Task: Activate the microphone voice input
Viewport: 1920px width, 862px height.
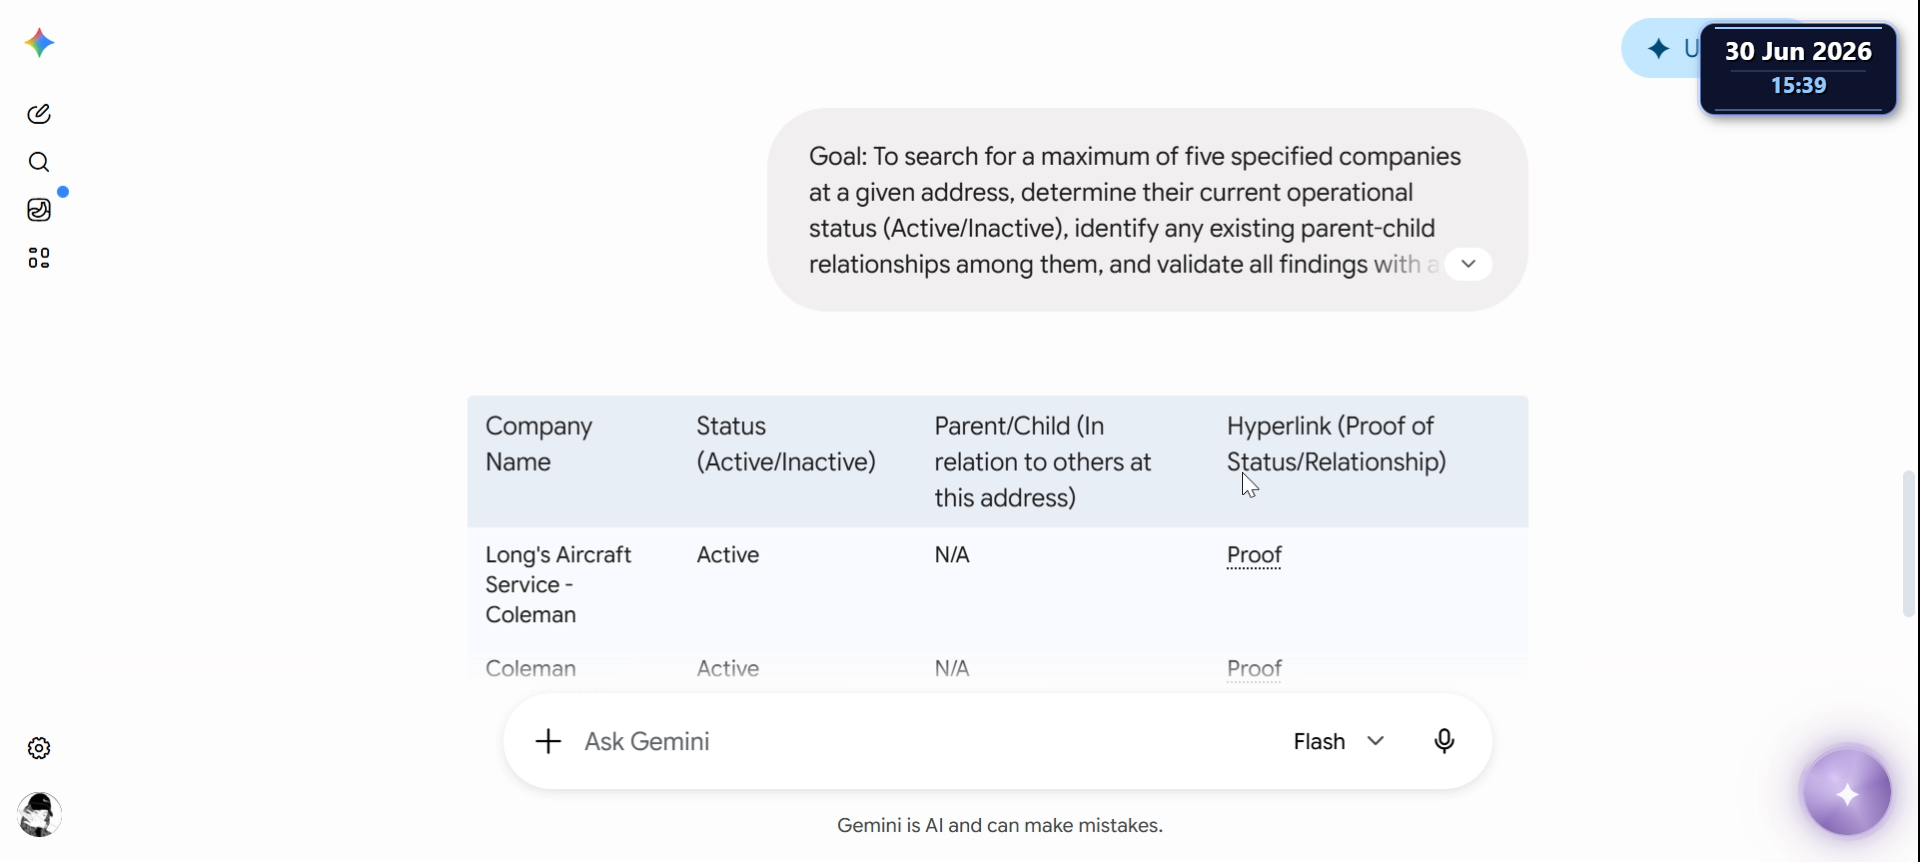Action: pos(1444,741)
